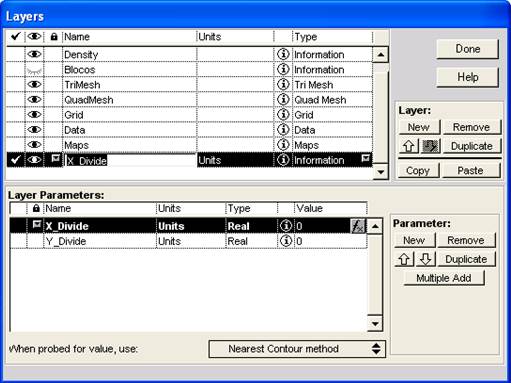Viewport: 511px width, 383px height.
Task: Hide the Data layer eye icon
Action: [34, 129]
